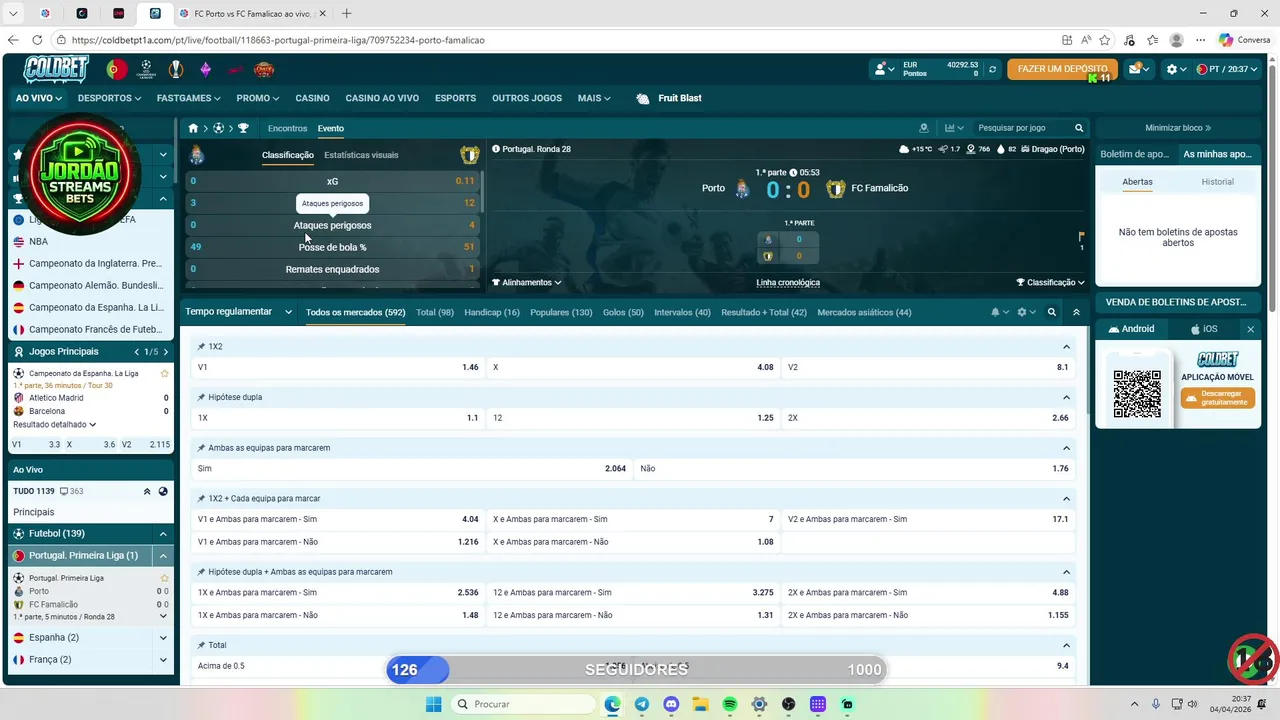Go to next Jogos Principais item

165,352
